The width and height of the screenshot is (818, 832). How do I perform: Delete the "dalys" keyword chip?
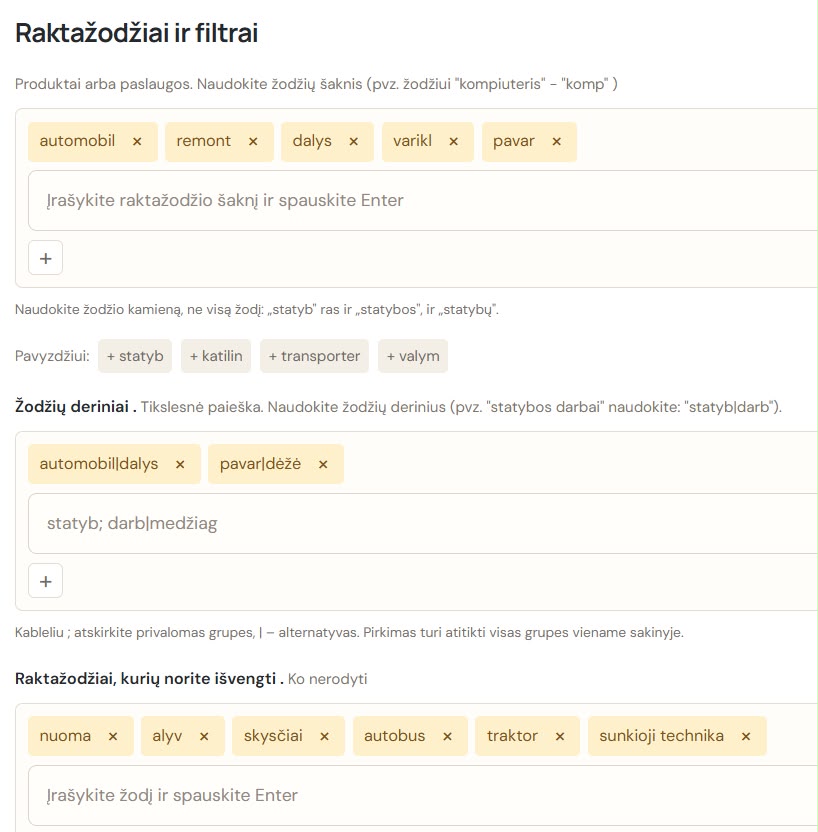pyautogui.click(x=353, y=142)
